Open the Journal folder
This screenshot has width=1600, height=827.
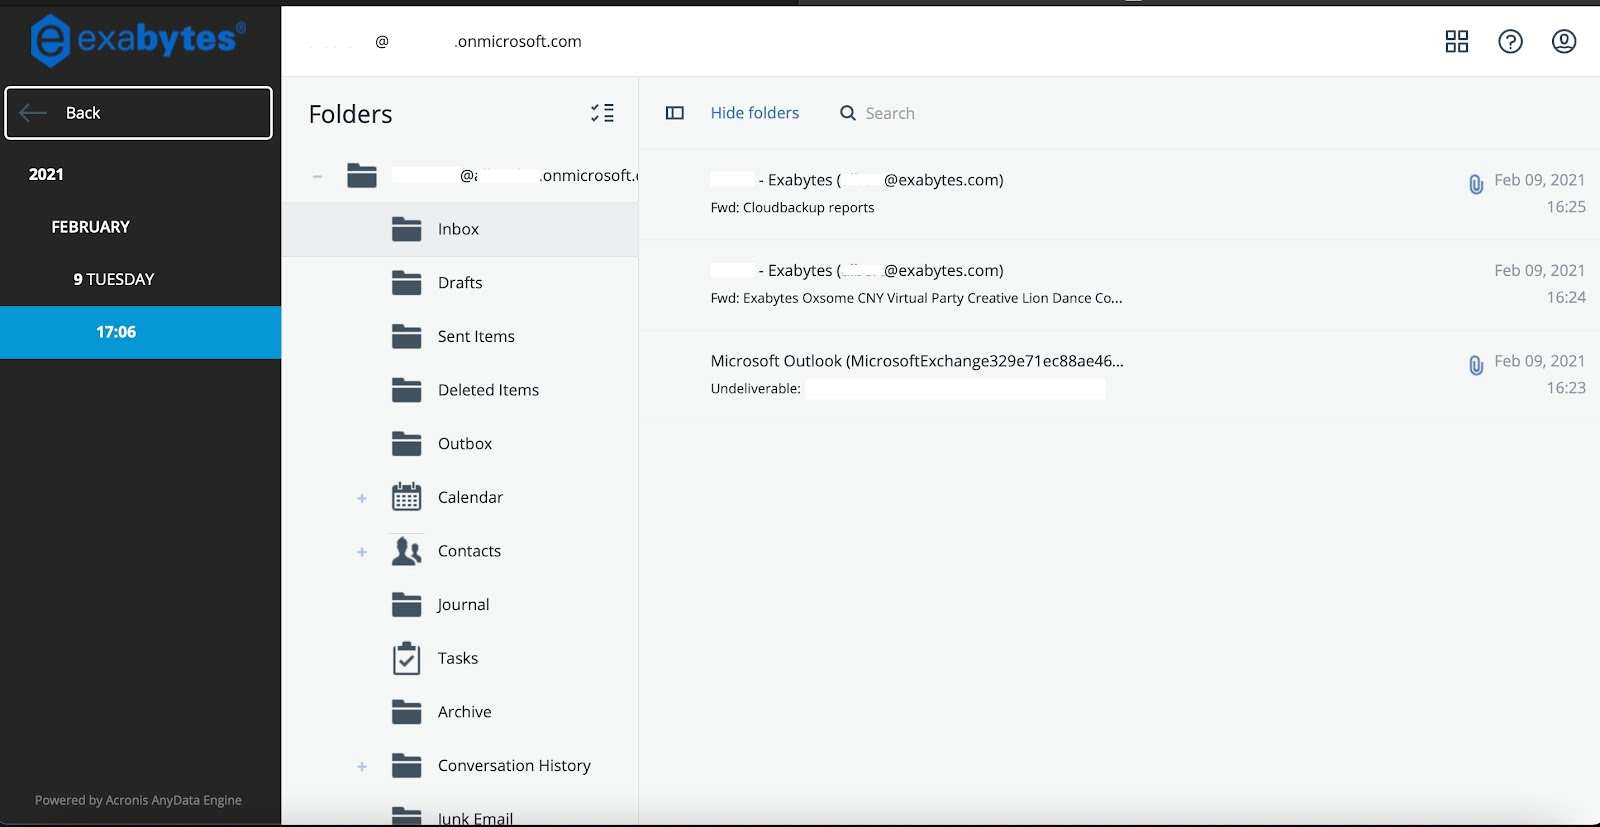[460, 605]
